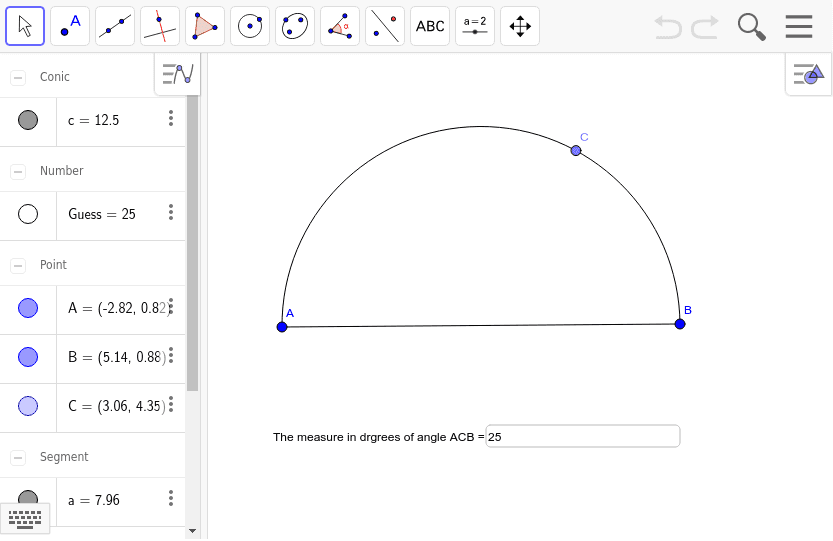Open options menu for point C row
Image resolution: width=833 pixels, height=541 pixels.
pyautogui.click(x=171, y=404)
